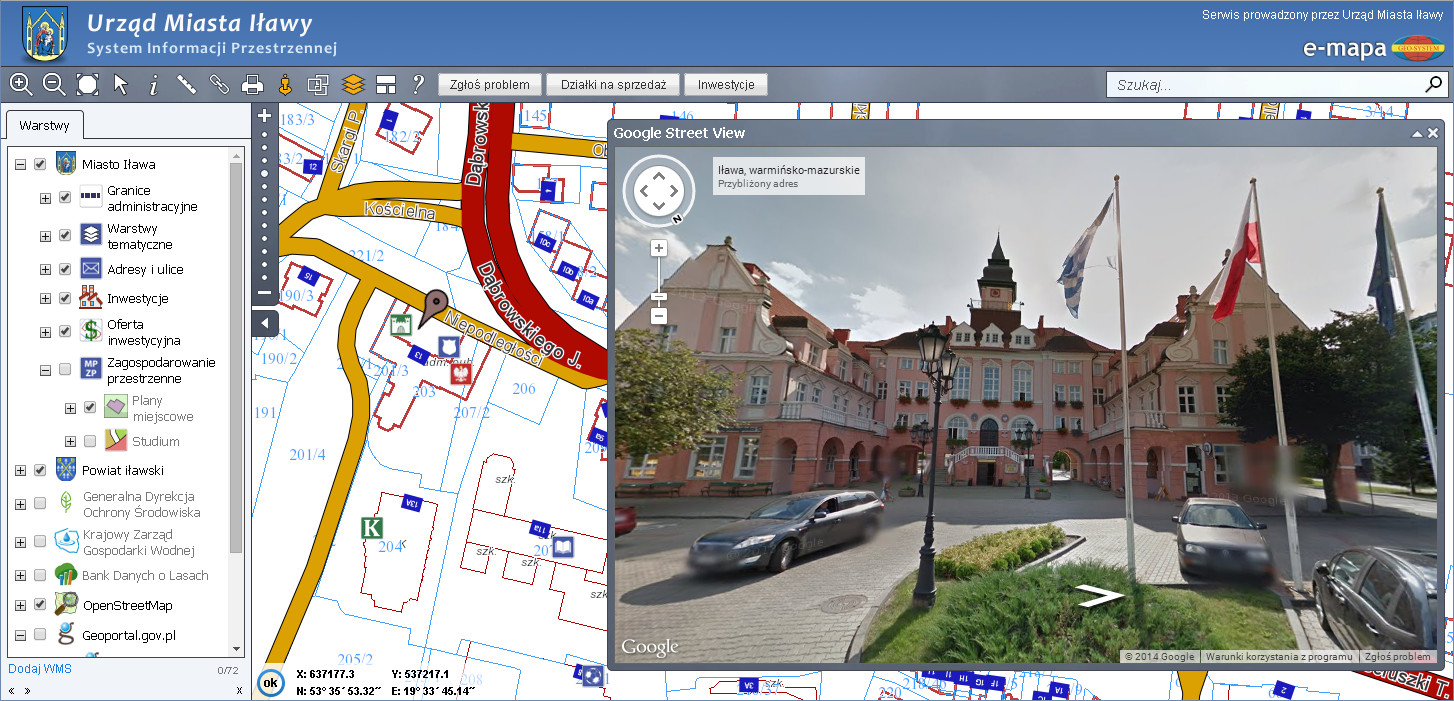
Task: Click the Polish eagle emblem marker on map
Action: point(462,375)
